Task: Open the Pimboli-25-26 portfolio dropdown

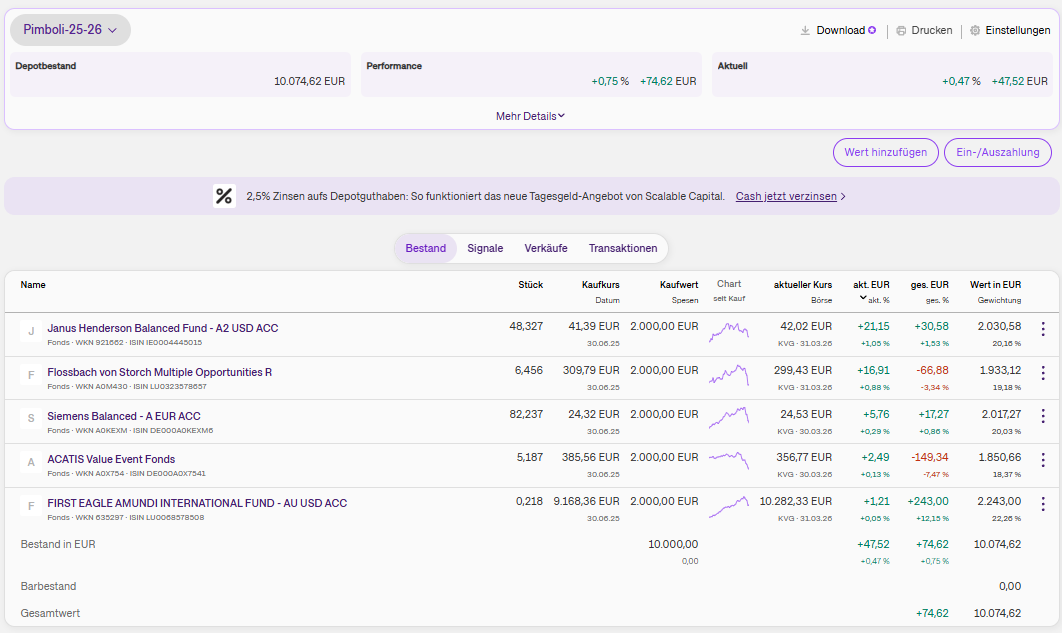Action: tap(70, 30)
